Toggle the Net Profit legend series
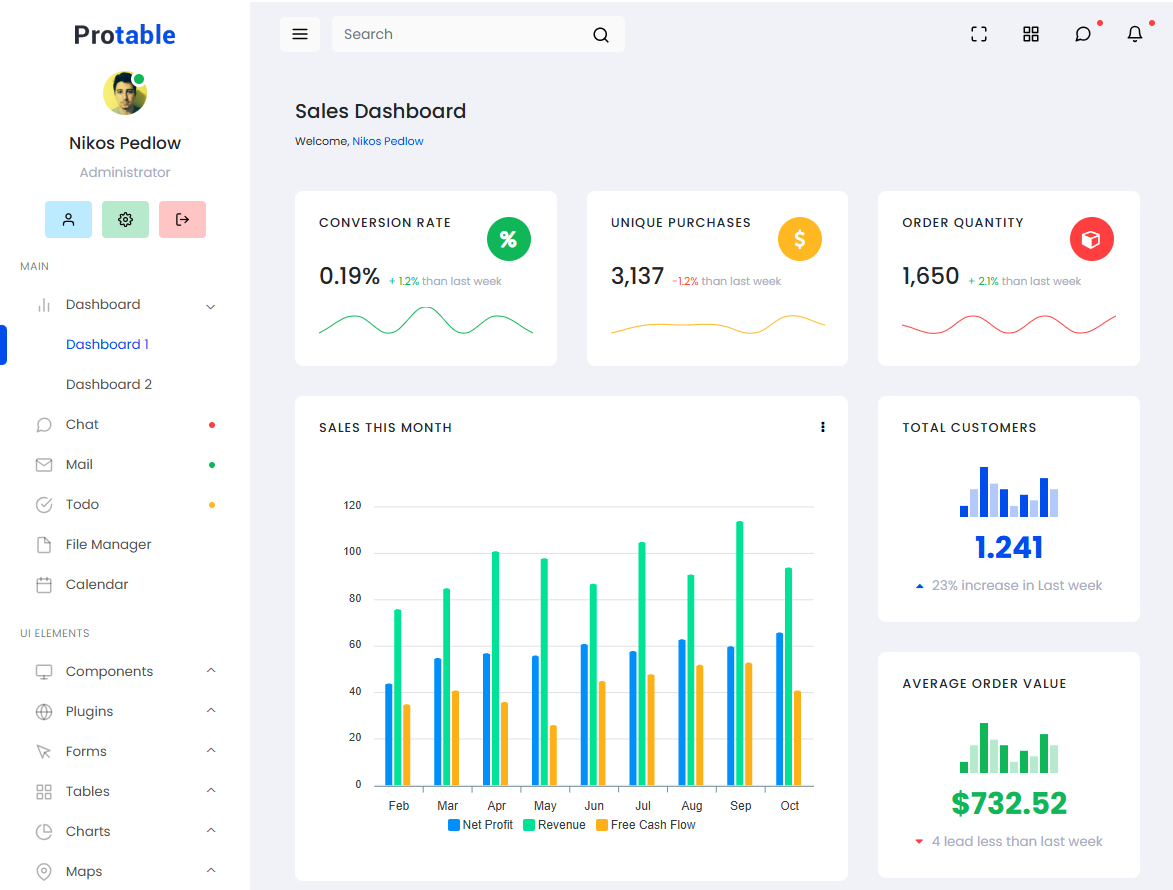 click(480, 825)
